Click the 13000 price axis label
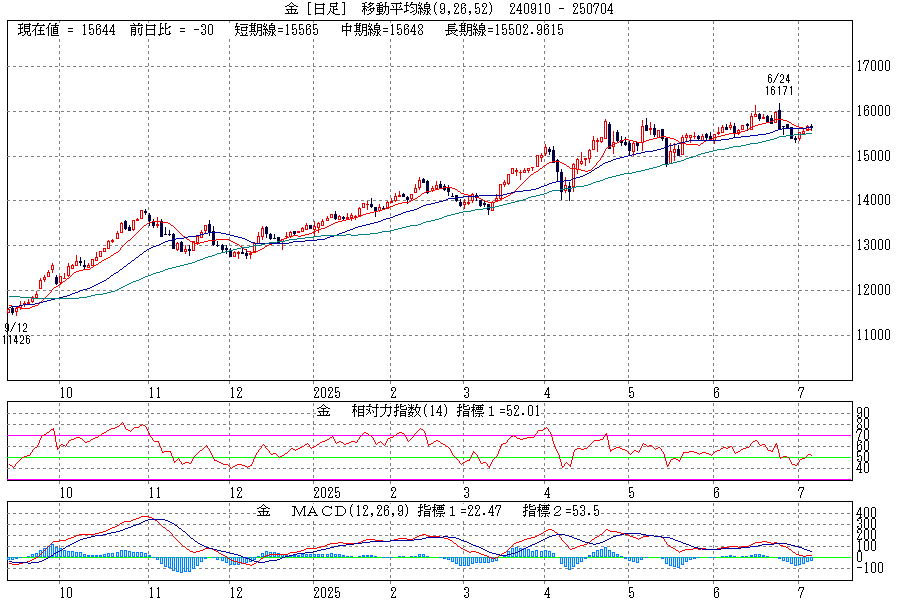This screenshot has height=600, width=900. [x=874, y=245]
